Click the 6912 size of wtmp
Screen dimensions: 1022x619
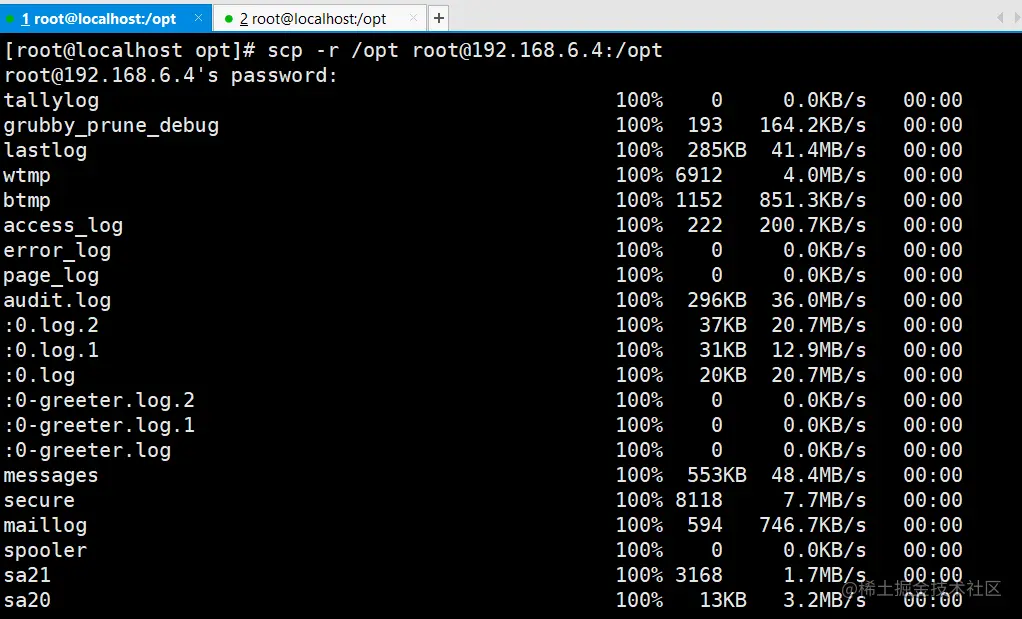tap(699, 175)
